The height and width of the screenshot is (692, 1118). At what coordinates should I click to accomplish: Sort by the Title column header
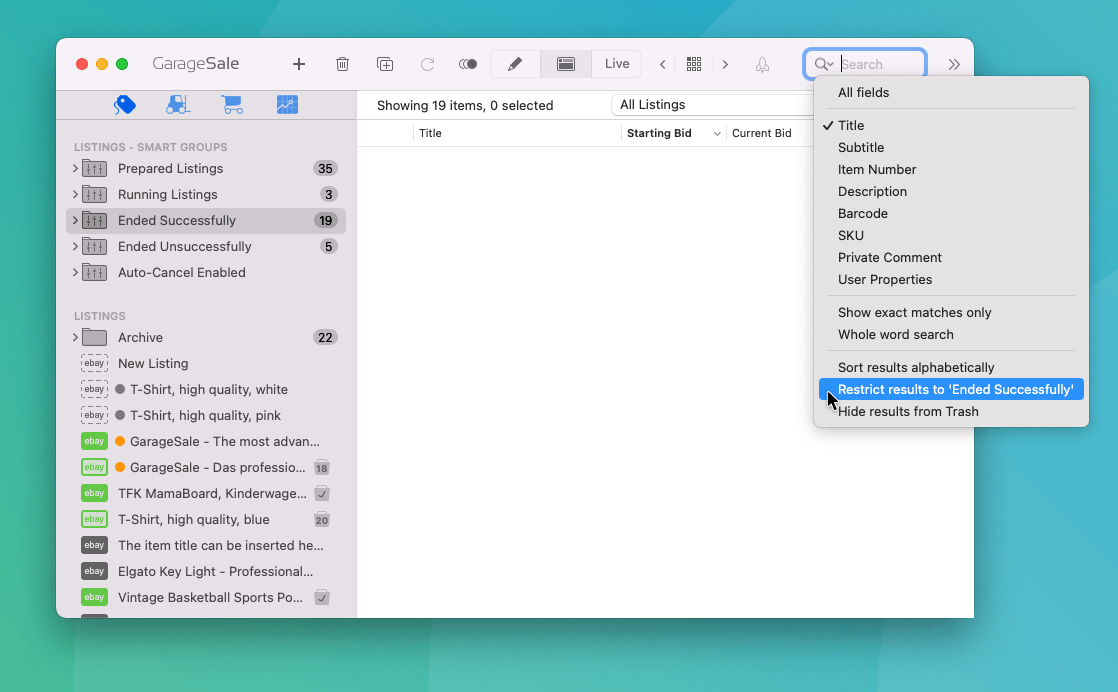coord(517,133)
